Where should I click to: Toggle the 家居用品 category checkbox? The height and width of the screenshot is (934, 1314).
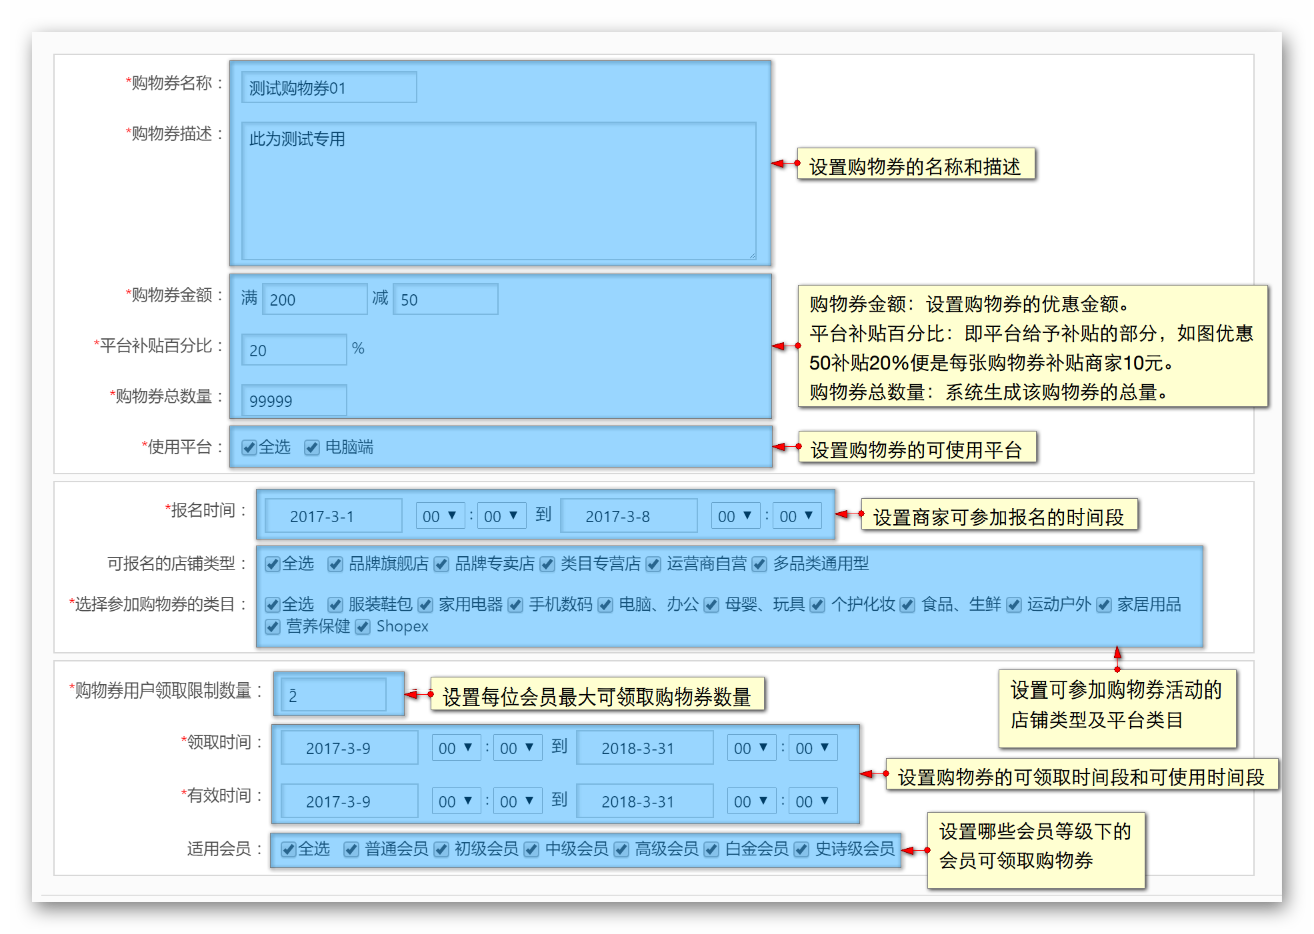[1104, 605]
